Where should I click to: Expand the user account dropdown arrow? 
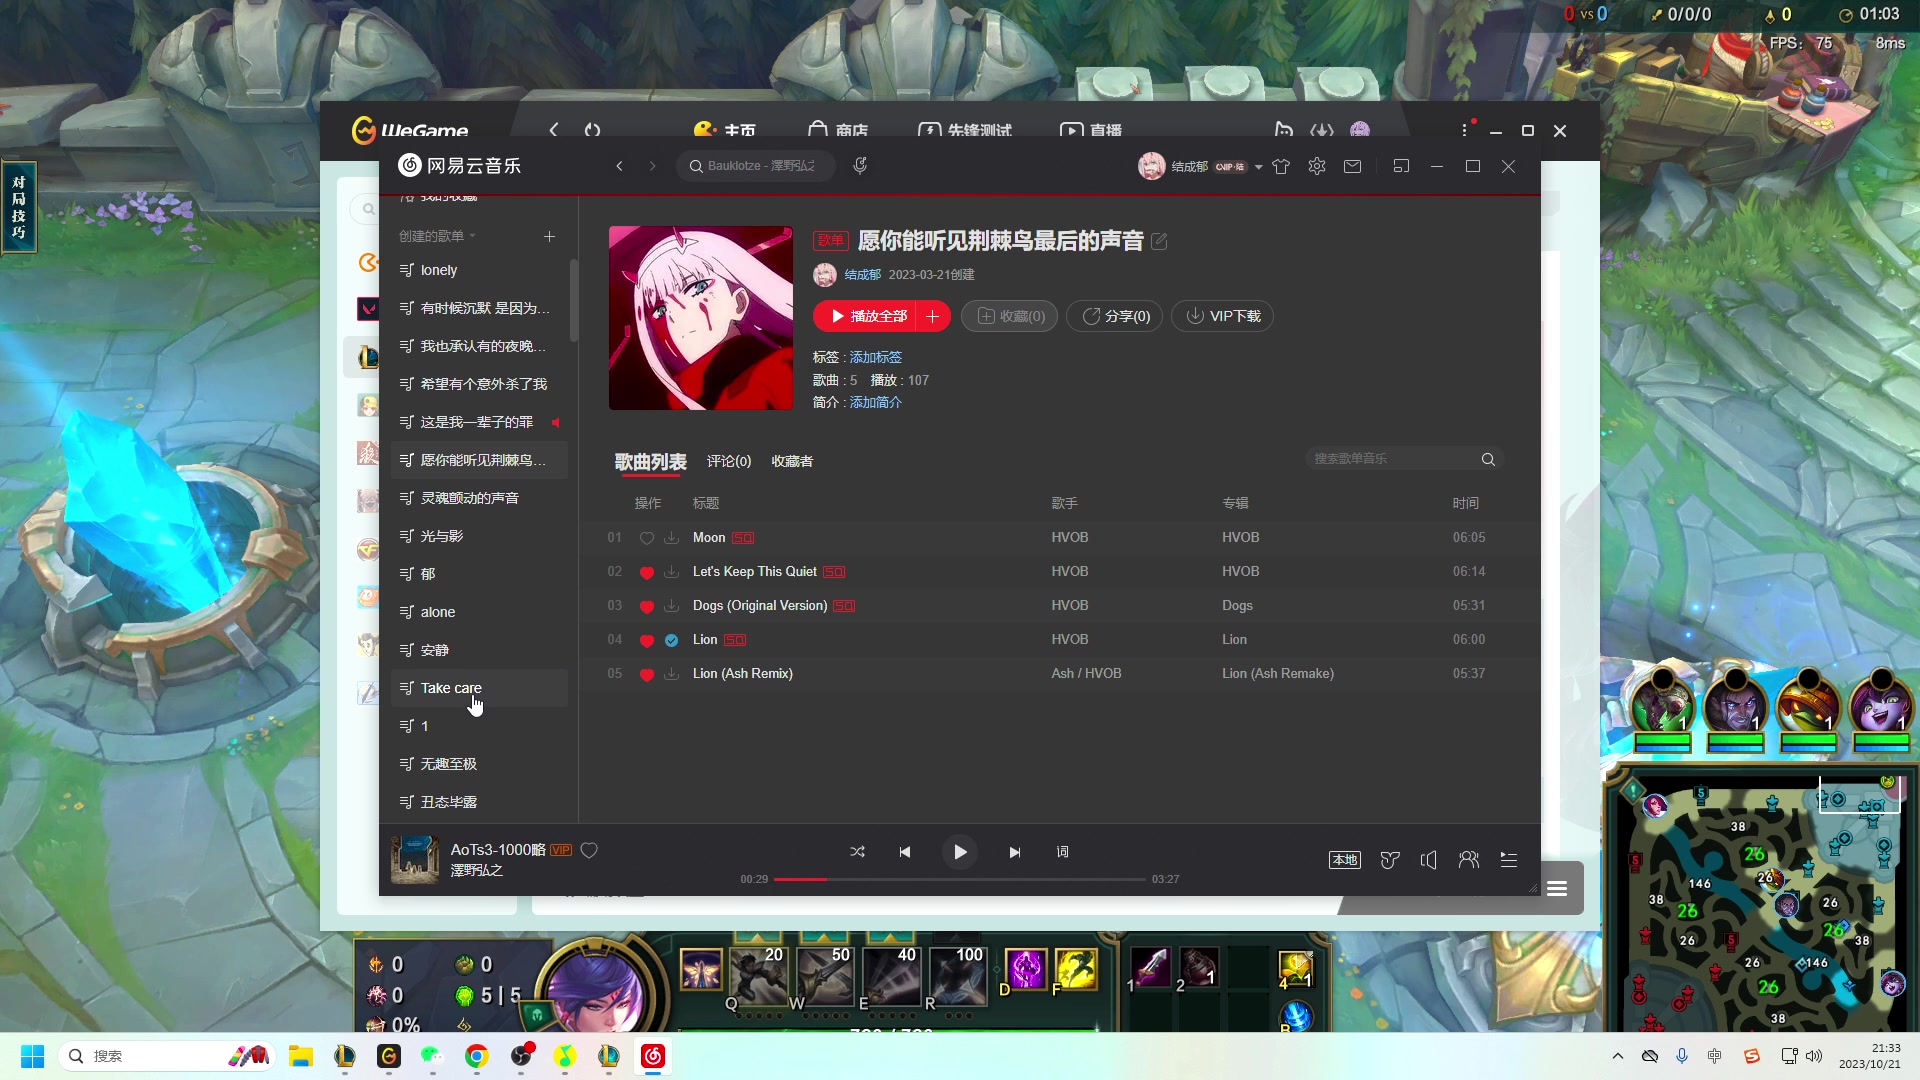pos(1259,167)
